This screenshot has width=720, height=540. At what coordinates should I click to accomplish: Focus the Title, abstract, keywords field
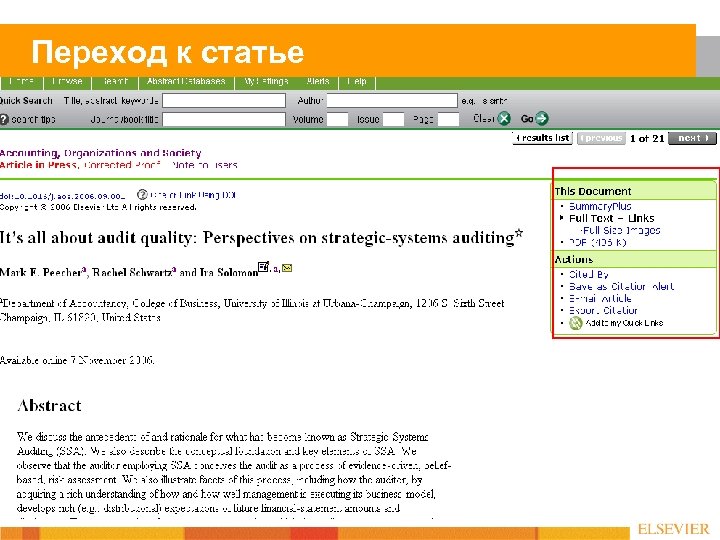click(x=224, y=101)
